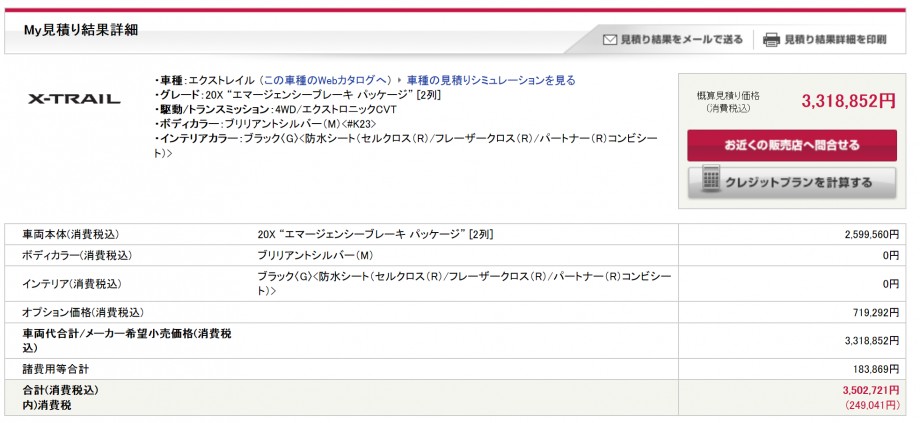Click the インテリアカラー summary line

click(406, 145)
